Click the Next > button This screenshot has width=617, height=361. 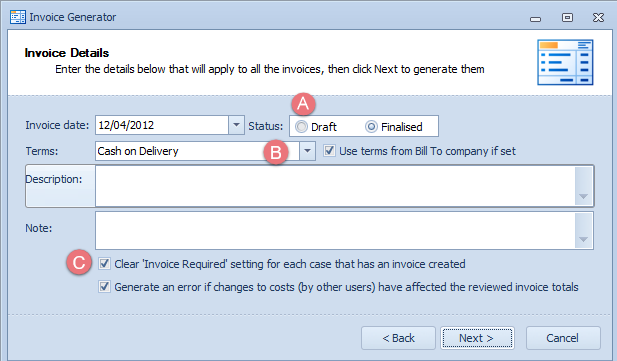click(477, 338)
